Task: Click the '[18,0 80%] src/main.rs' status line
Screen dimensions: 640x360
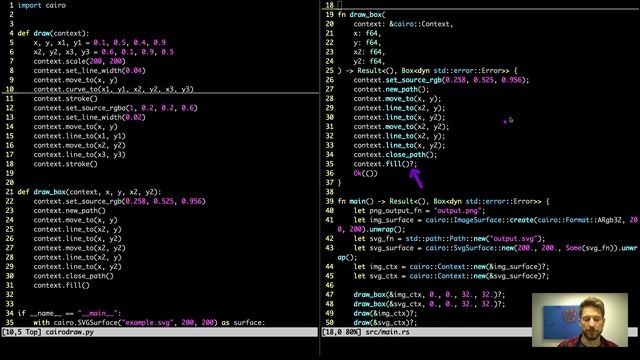Action: click(x=427, y=332)
